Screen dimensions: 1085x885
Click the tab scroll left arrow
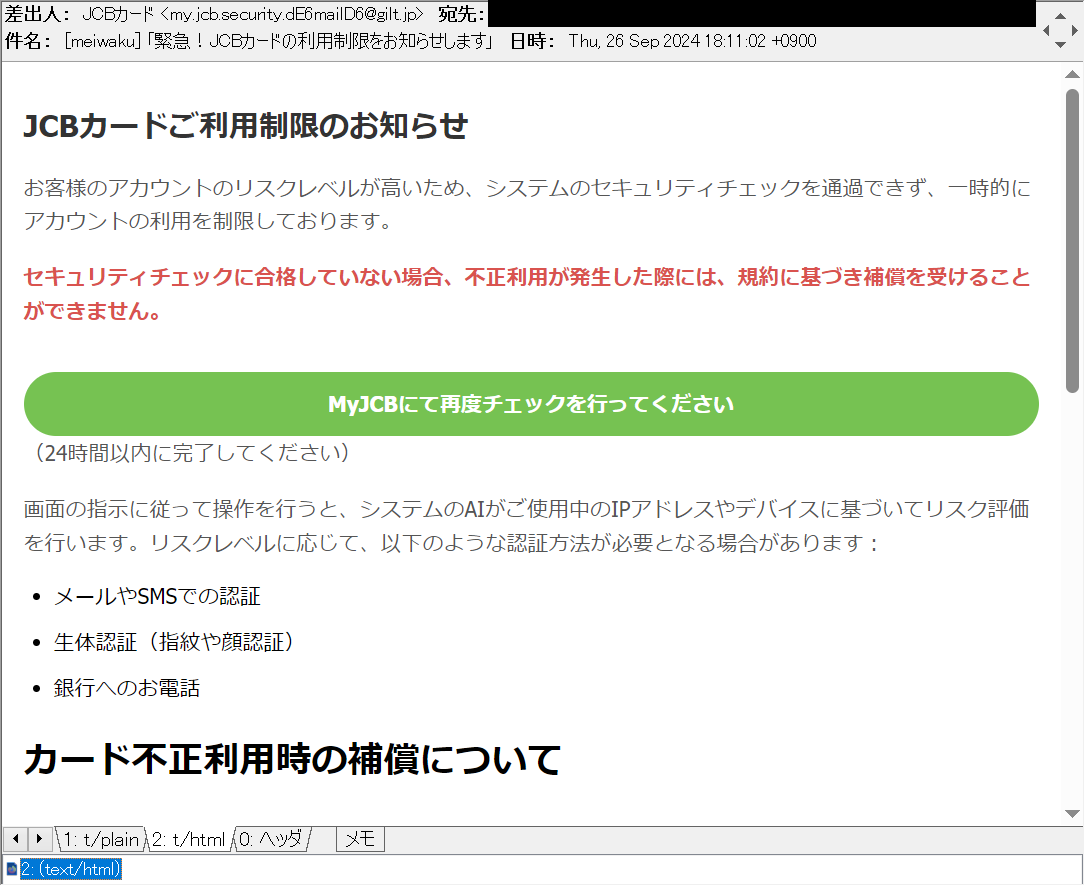[15, 839]
